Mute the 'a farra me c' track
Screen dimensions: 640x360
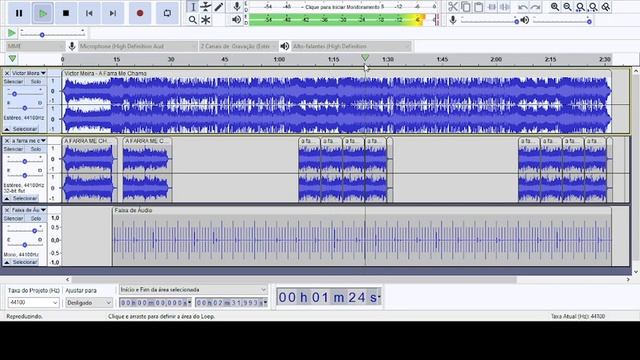point(14,149)
